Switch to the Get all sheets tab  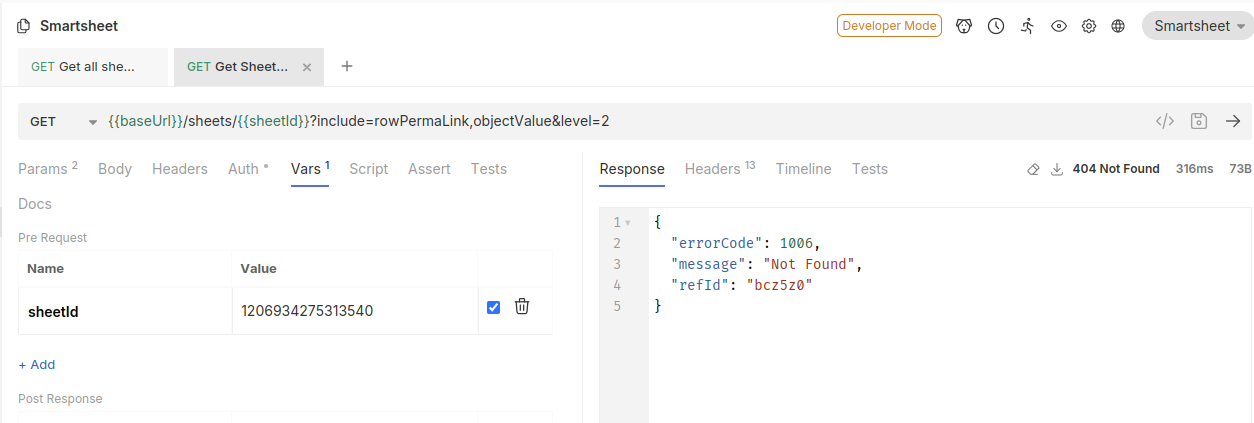92,67
